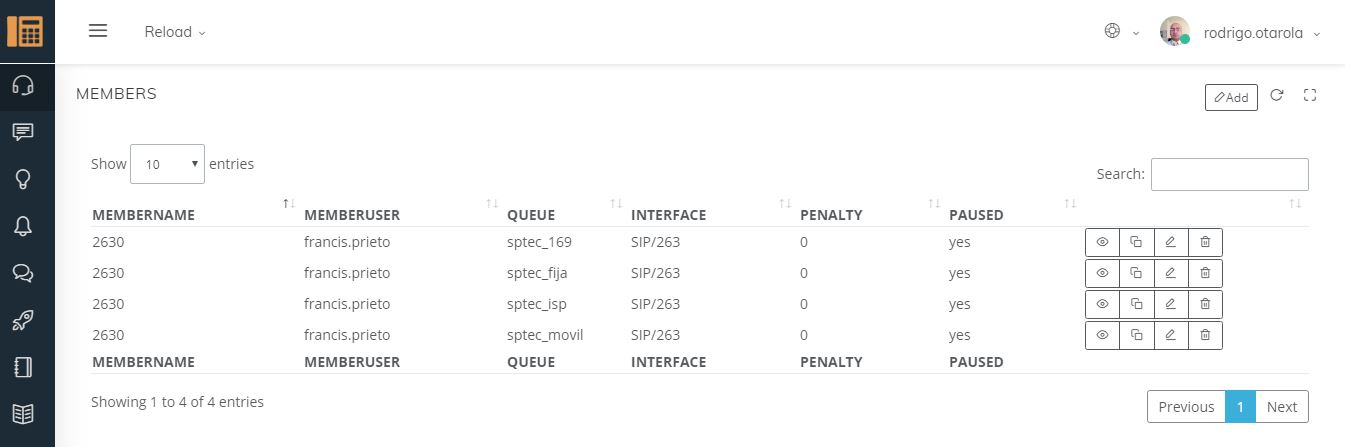Image resolution: width=1345 pixels, height=447 pixels.
Task: Click the Add member button
Action: coord(1231,97)
